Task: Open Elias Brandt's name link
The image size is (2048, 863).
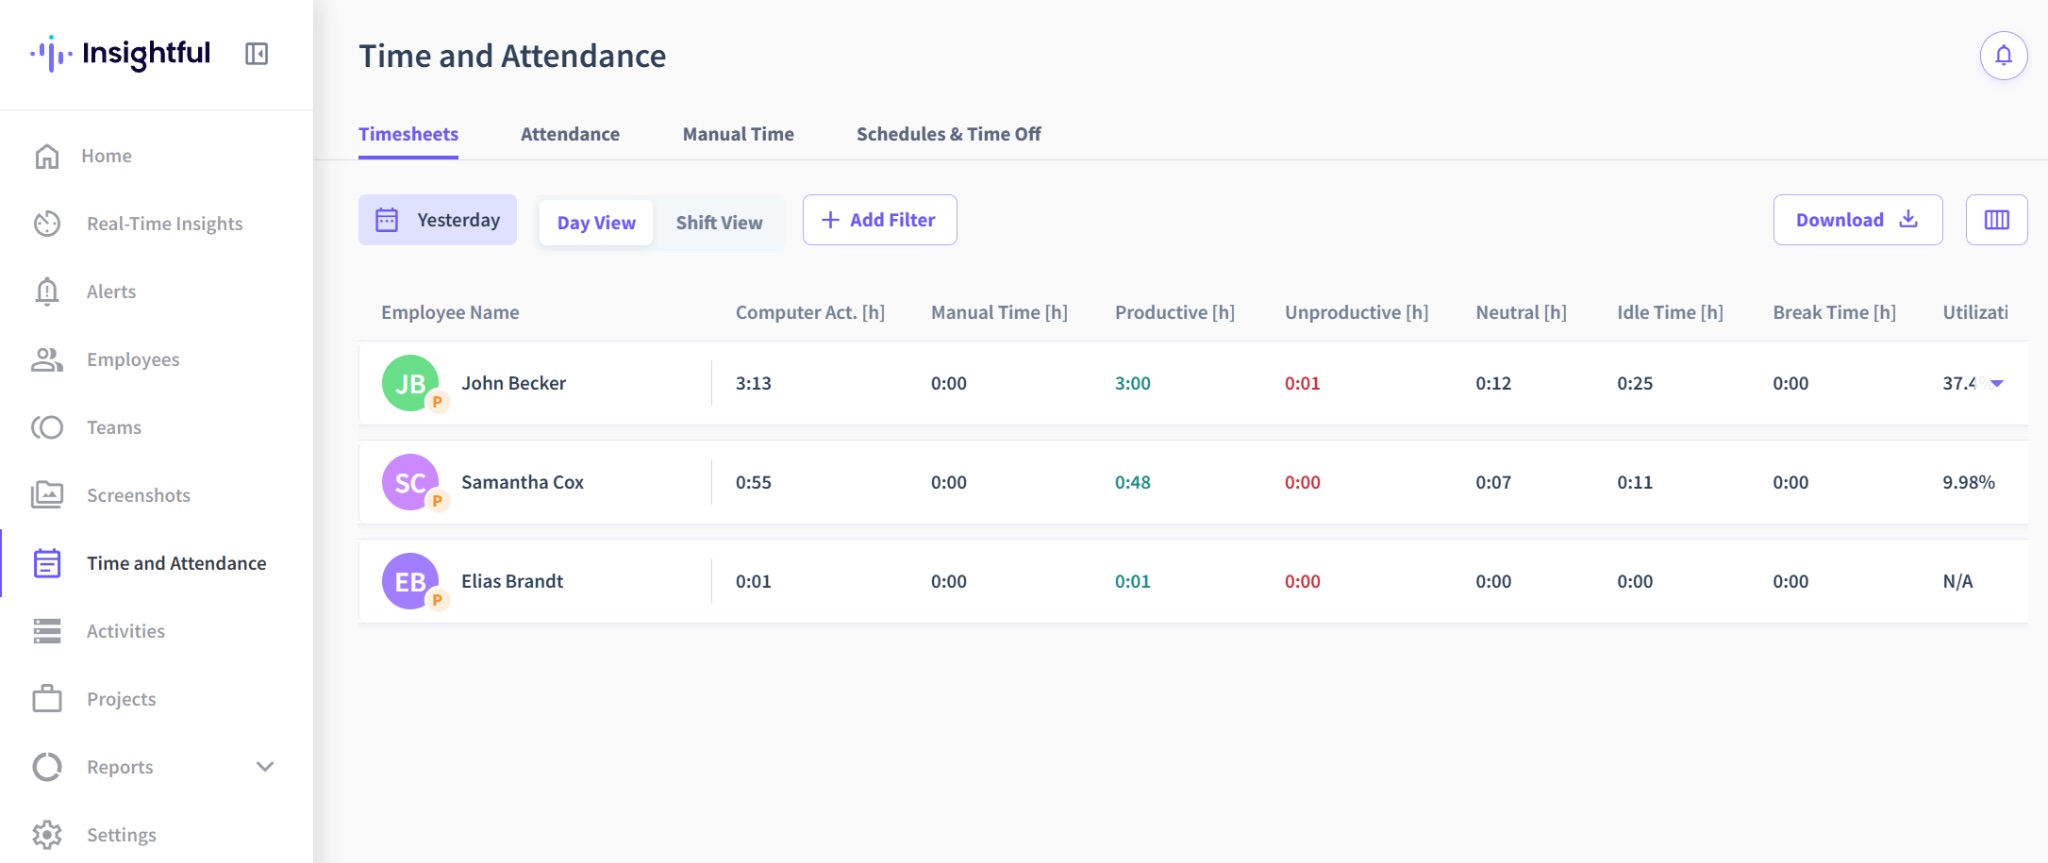Action: click(512, 581)
